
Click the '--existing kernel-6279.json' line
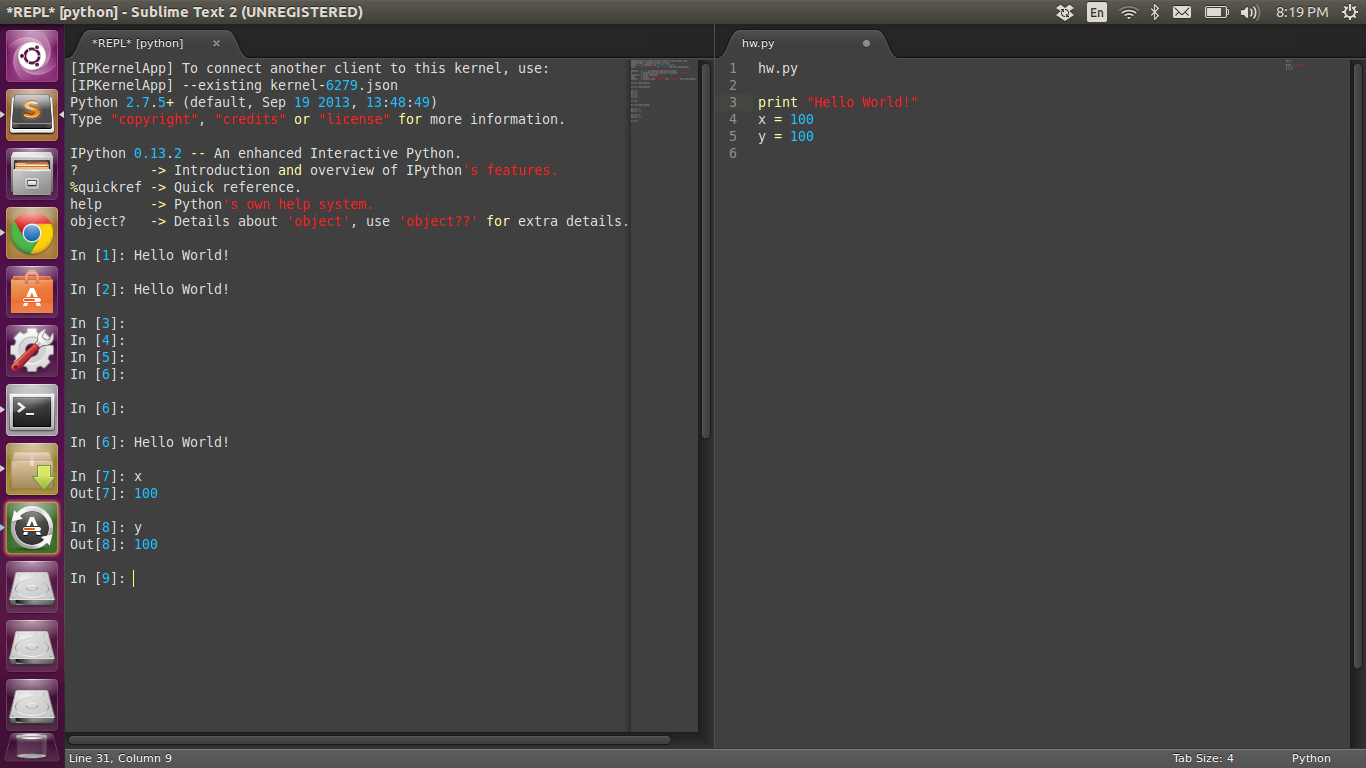(234, 85)
